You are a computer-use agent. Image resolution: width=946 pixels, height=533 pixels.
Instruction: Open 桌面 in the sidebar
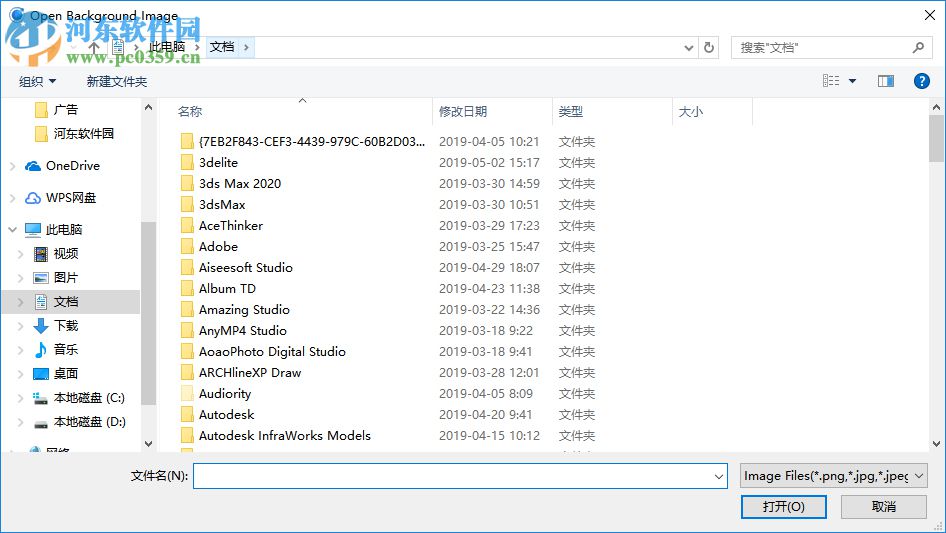point(56,374)
